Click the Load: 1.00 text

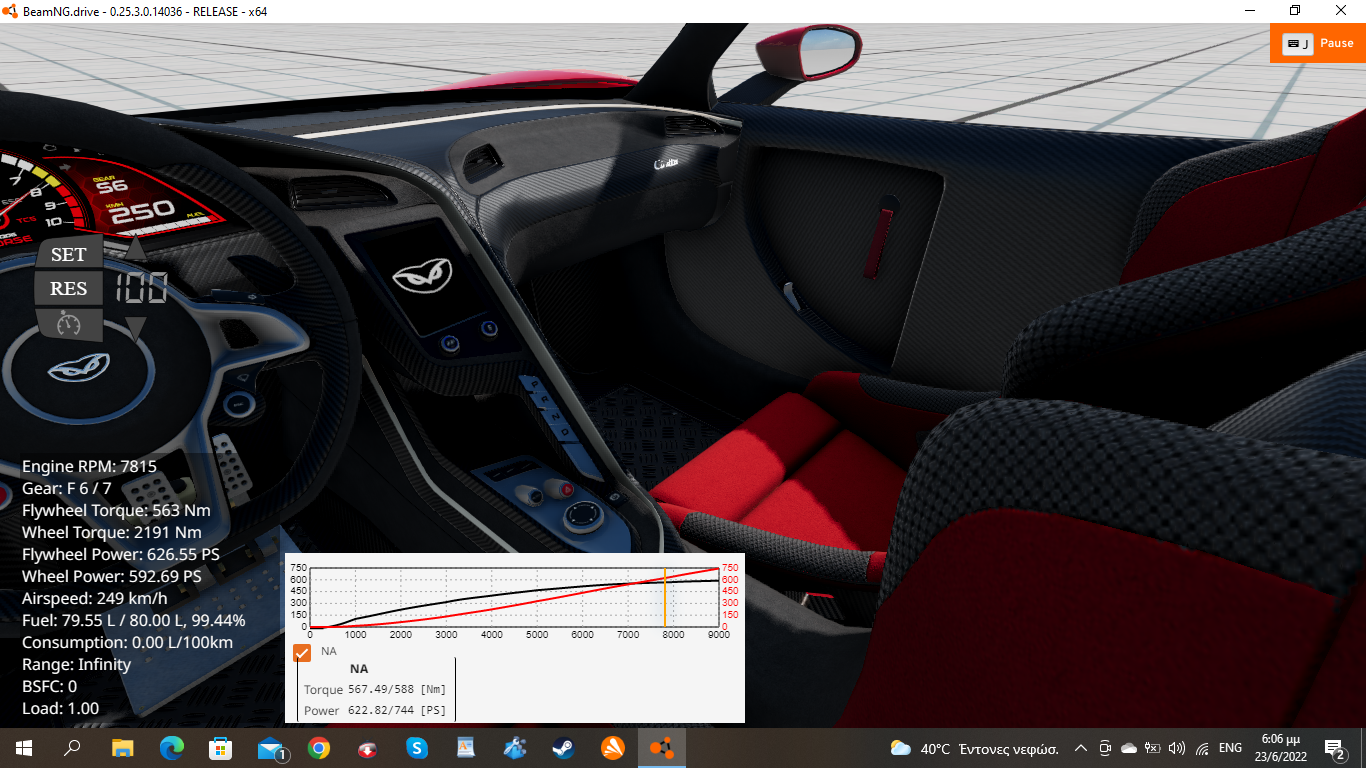click(60, 708)
